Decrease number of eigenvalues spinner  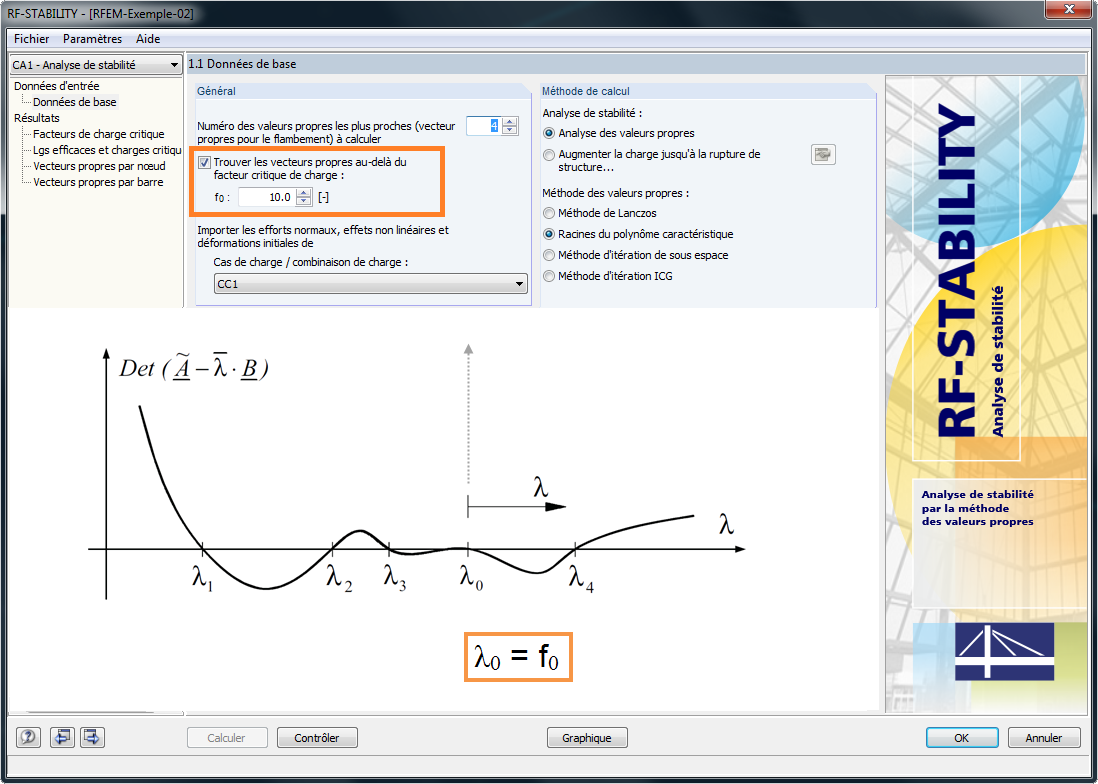(x=510, y=130)
